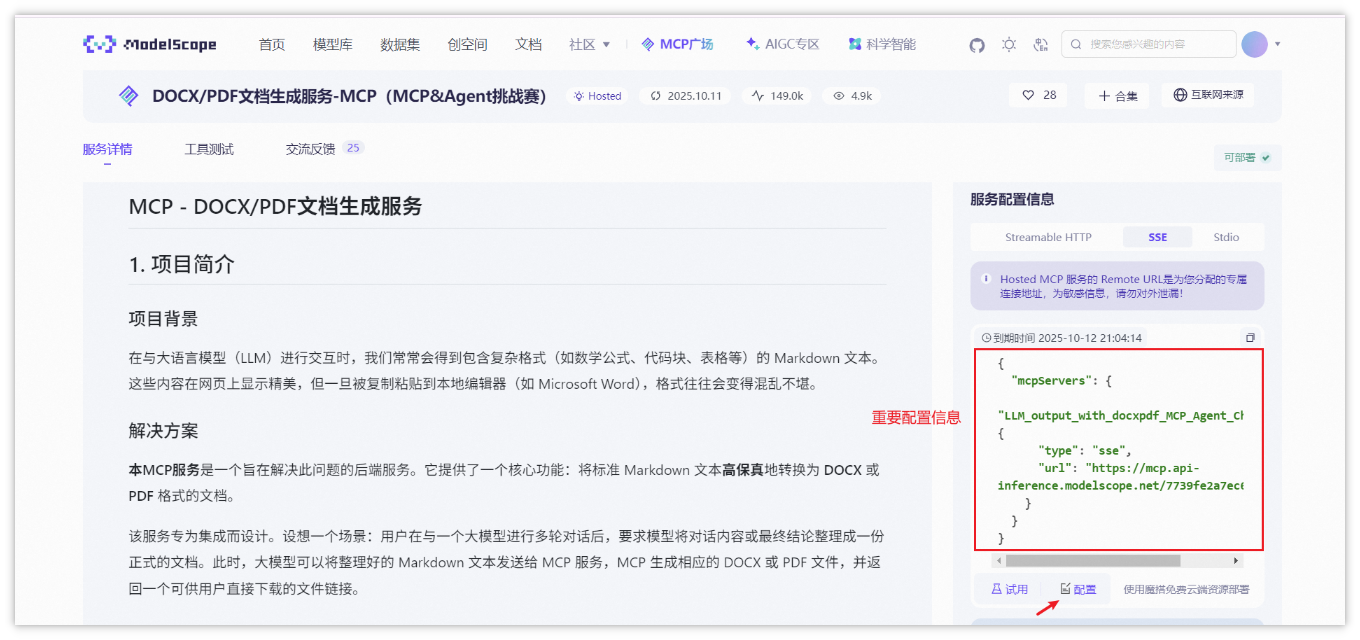1360x640 pixels.
Task: Open the 模型库 menu item
Action: [333, 44]
